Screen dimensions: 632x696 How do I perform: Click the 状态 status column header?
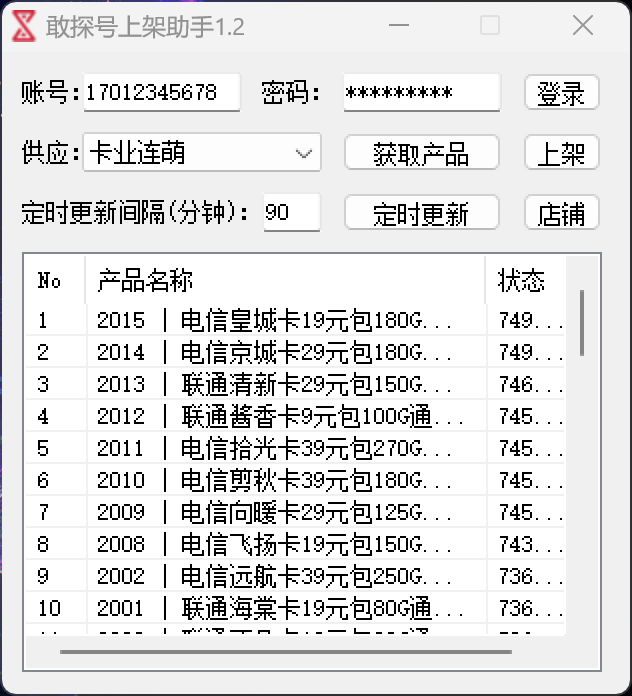pos(523,281)
